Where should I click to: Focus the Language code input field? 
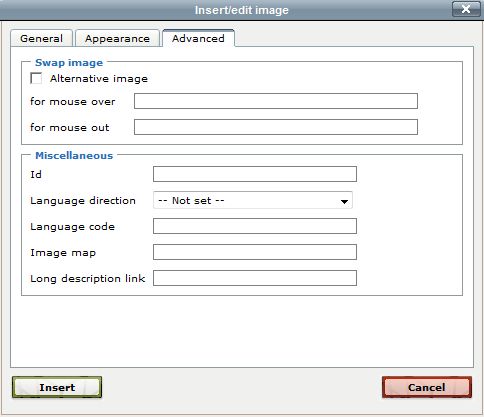(x=255, y=226)
